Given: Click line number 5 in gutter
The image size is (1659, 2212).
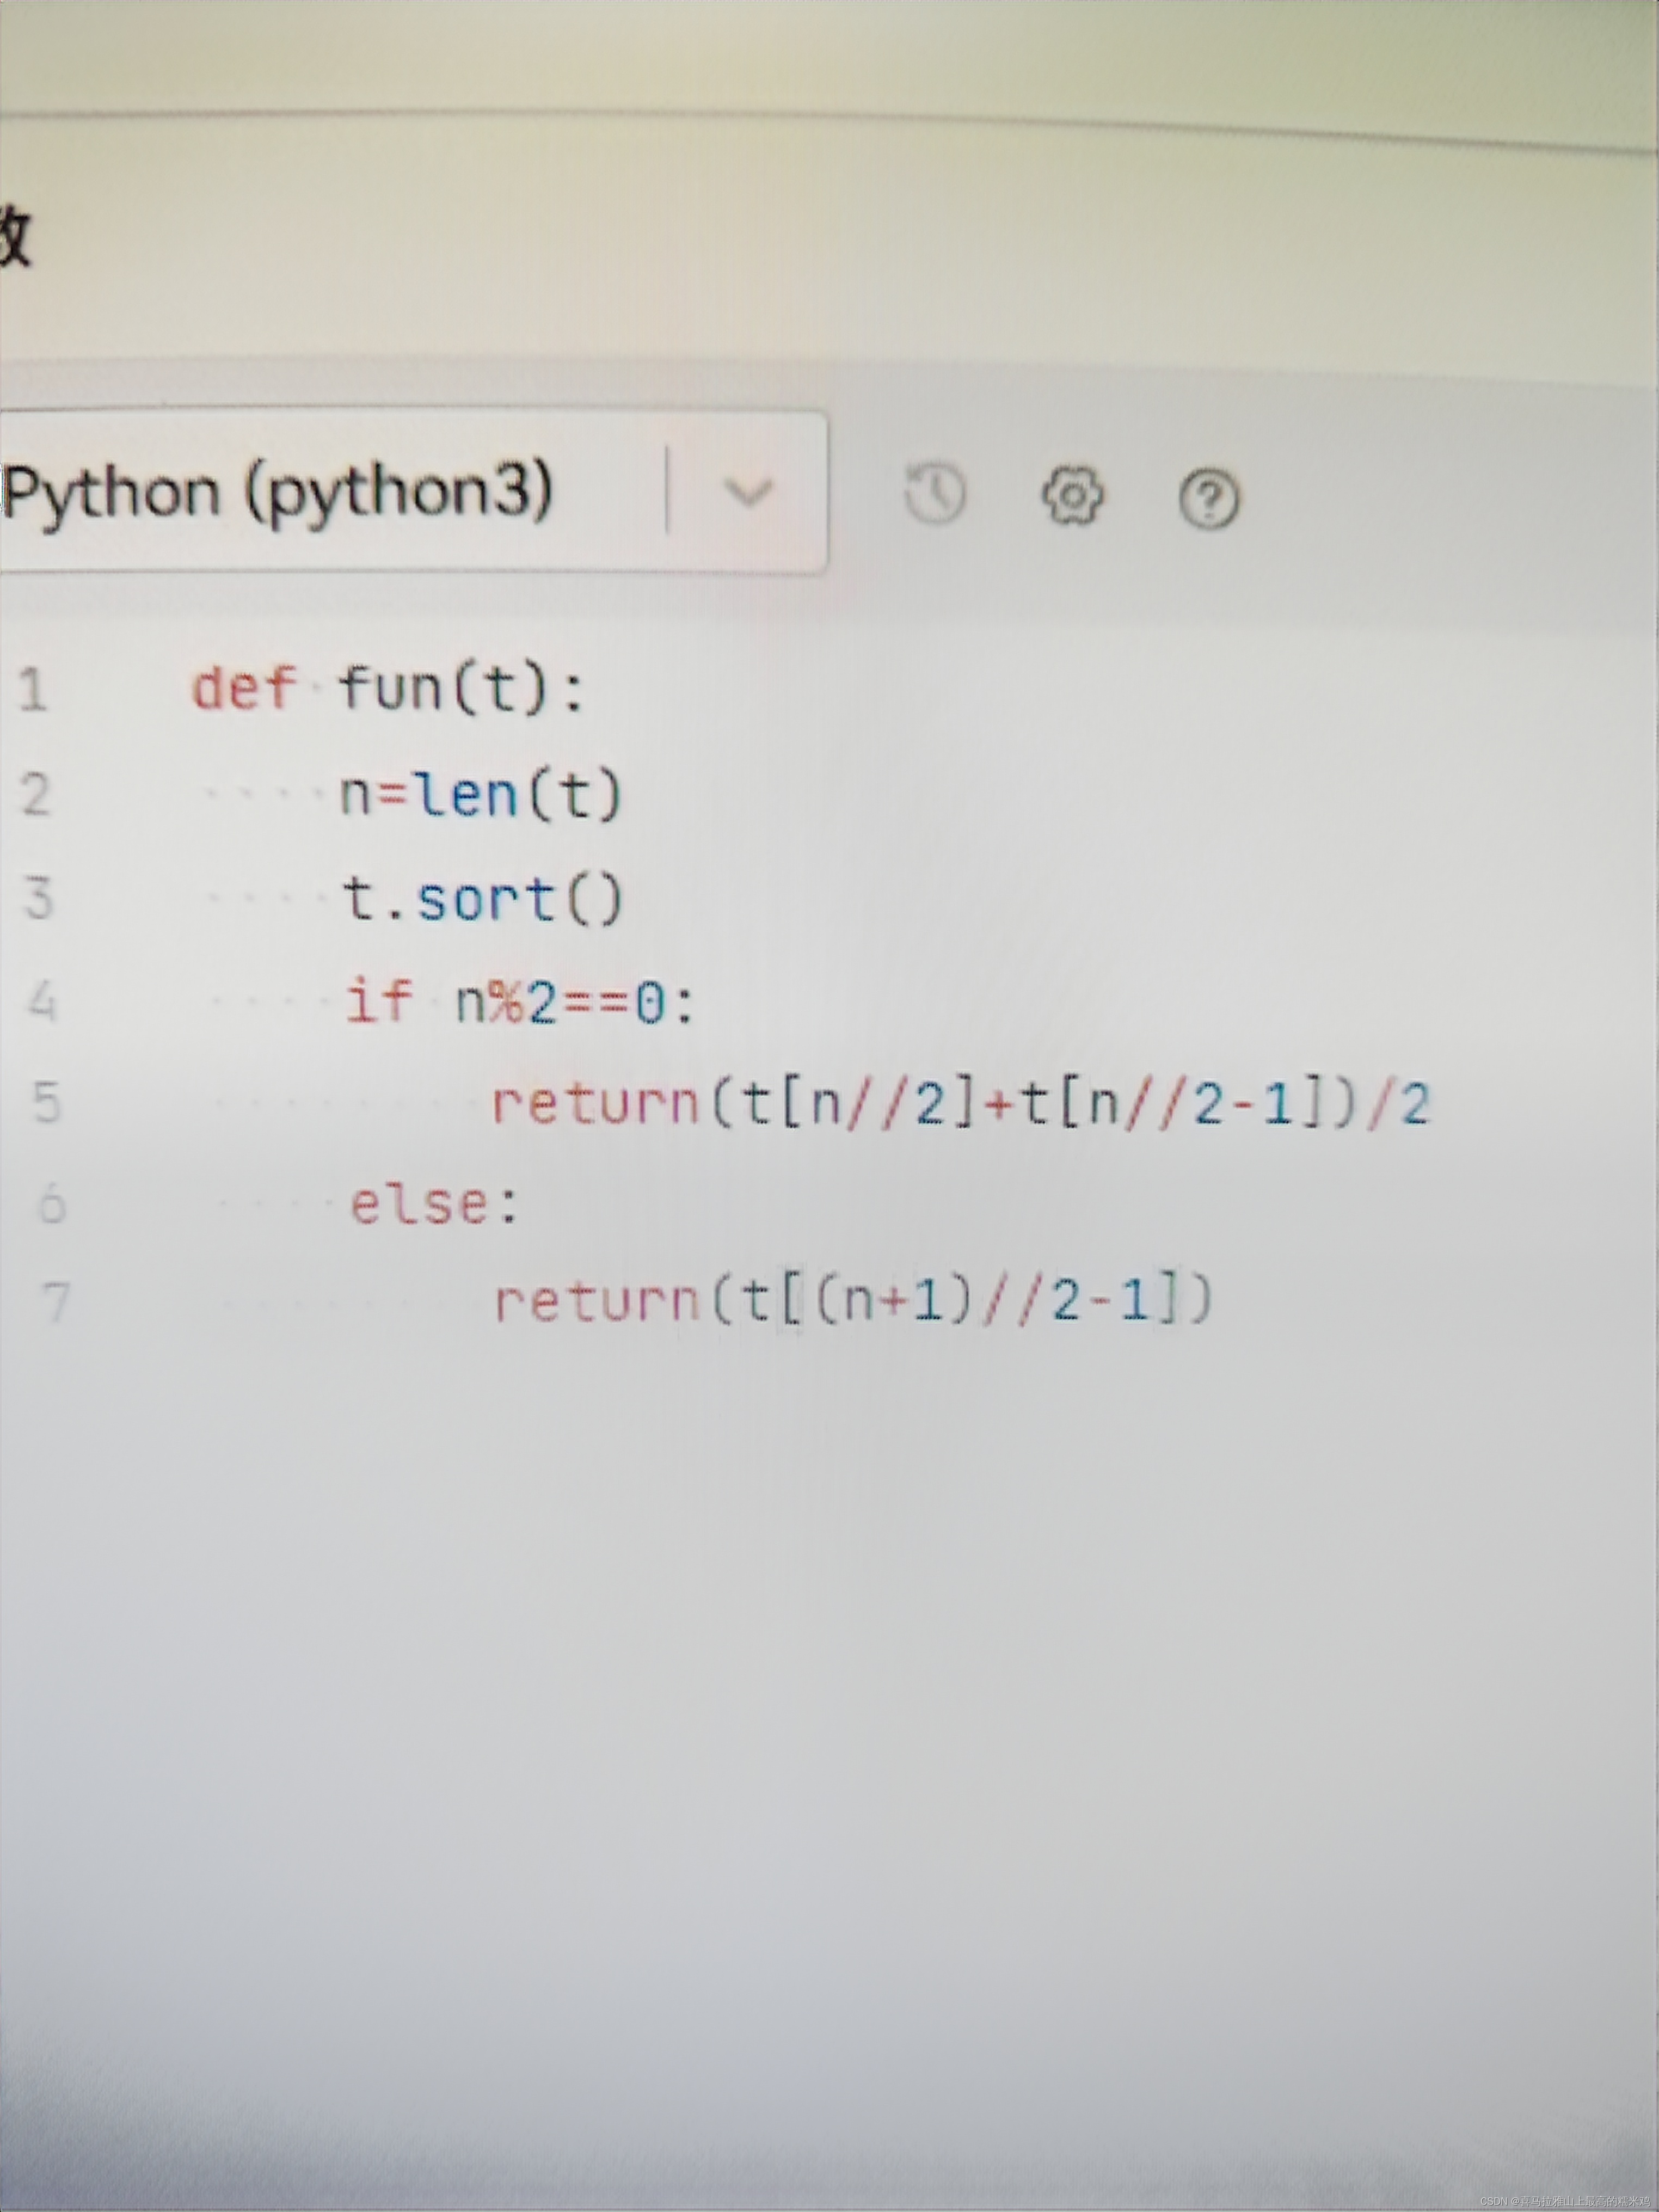Looking at the screenshot, I should point(46,1103).
